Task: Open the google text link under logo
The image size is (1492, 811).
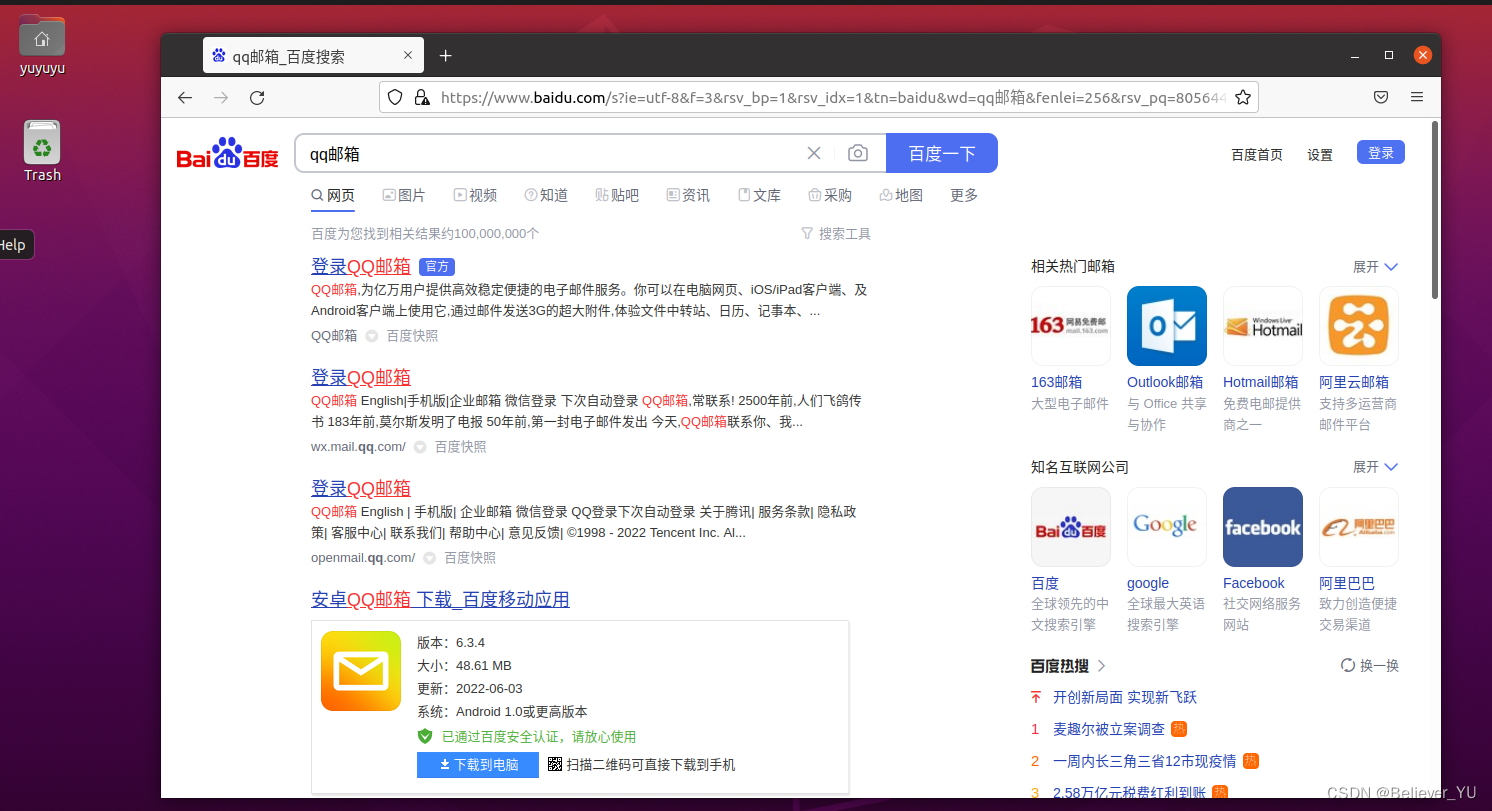Action: coord(1148,583)
